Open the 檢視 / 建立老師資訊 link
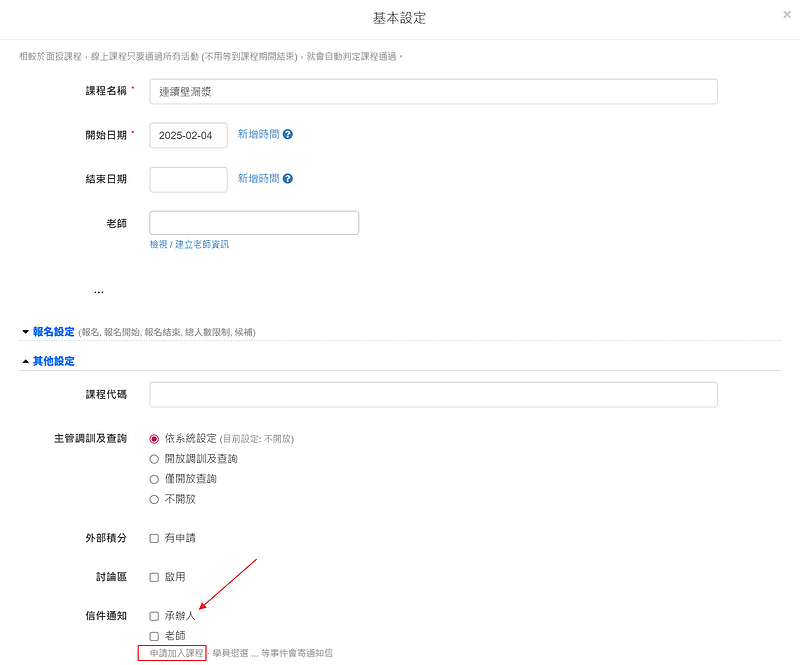The height and width of the screenshot is (665, 800). (189, 244)
